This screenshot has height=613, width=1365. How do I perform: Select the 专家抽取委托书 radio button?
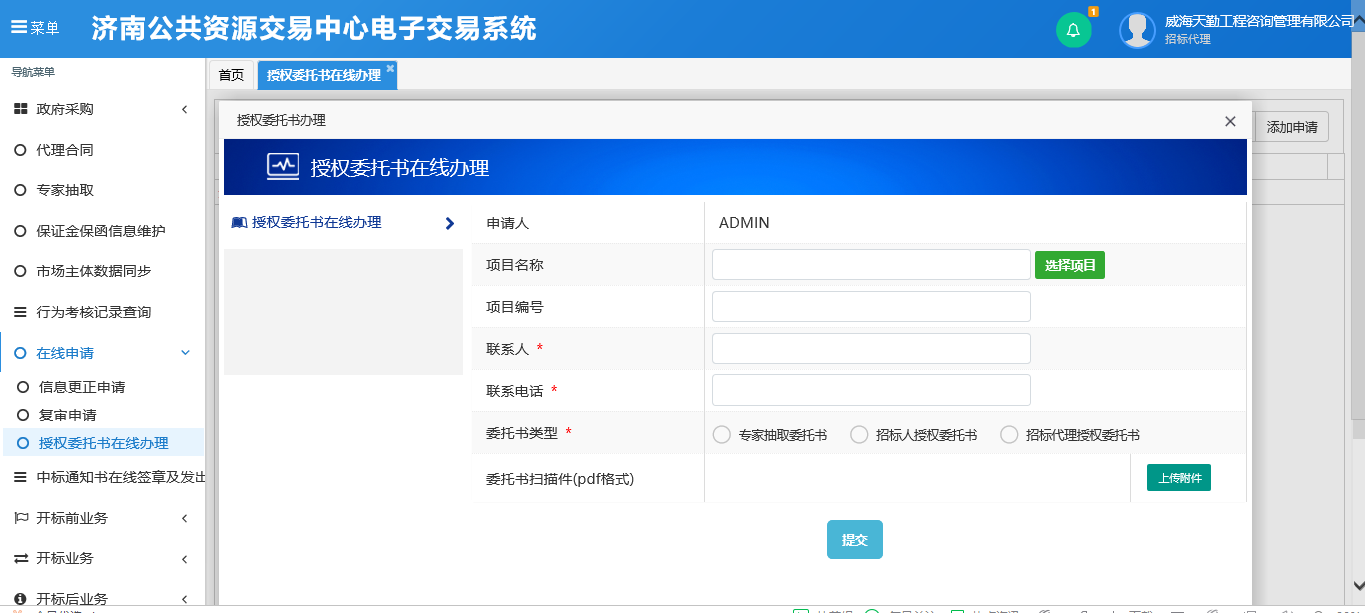pyautogui.click(x=720, y=434)
